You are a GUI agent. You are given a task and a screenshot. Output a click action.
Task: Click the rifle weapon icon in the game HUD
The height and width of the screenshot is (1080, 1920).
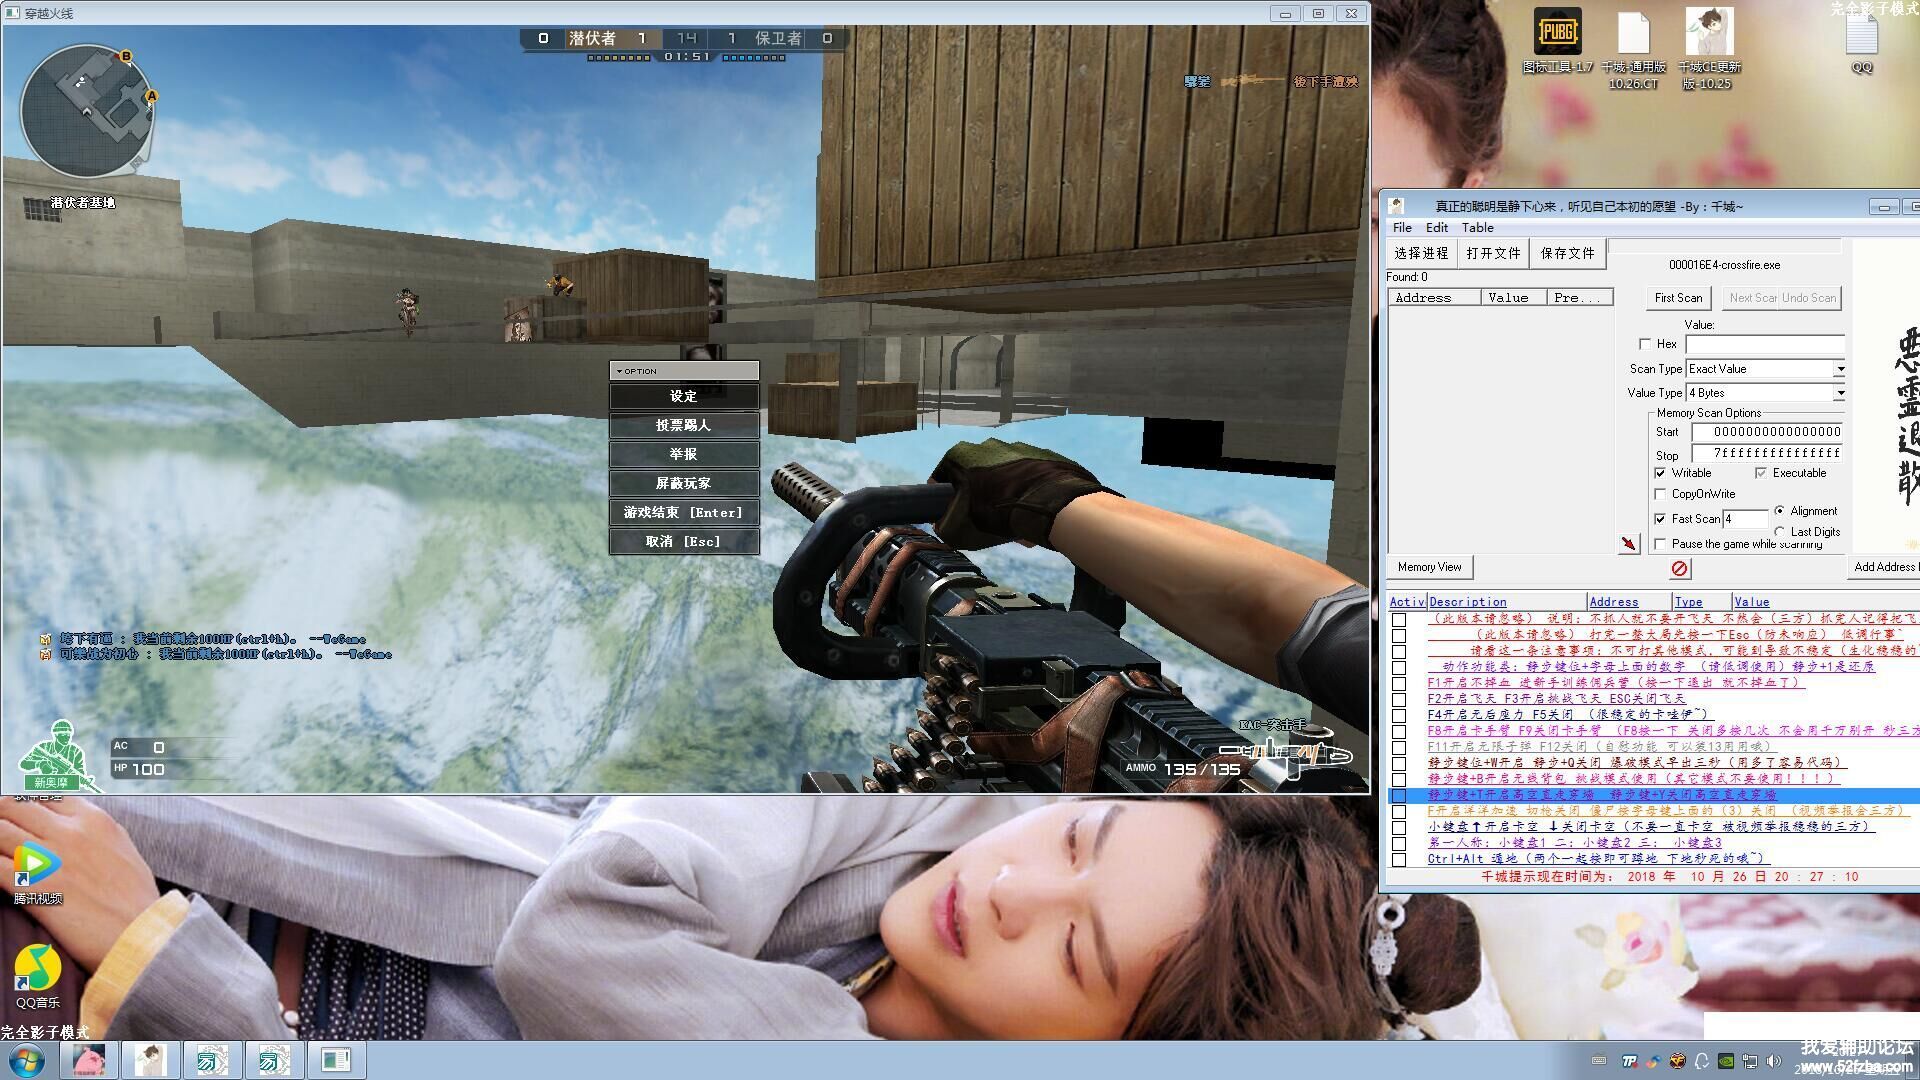pyautogui.click(x=1287, y=755)
